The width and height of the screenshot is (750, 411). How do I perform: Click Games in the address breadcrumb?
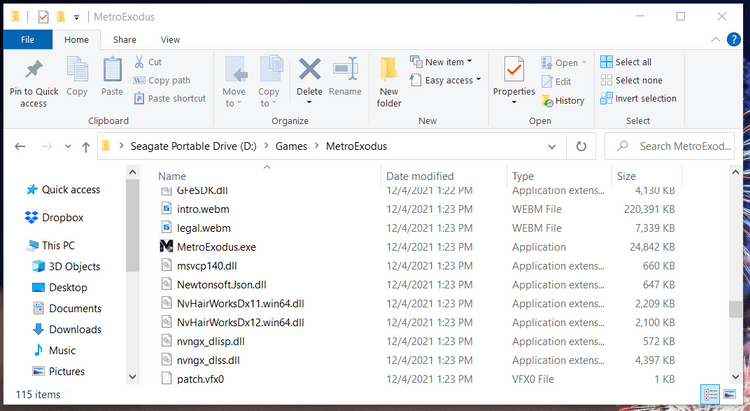[292, 146]
